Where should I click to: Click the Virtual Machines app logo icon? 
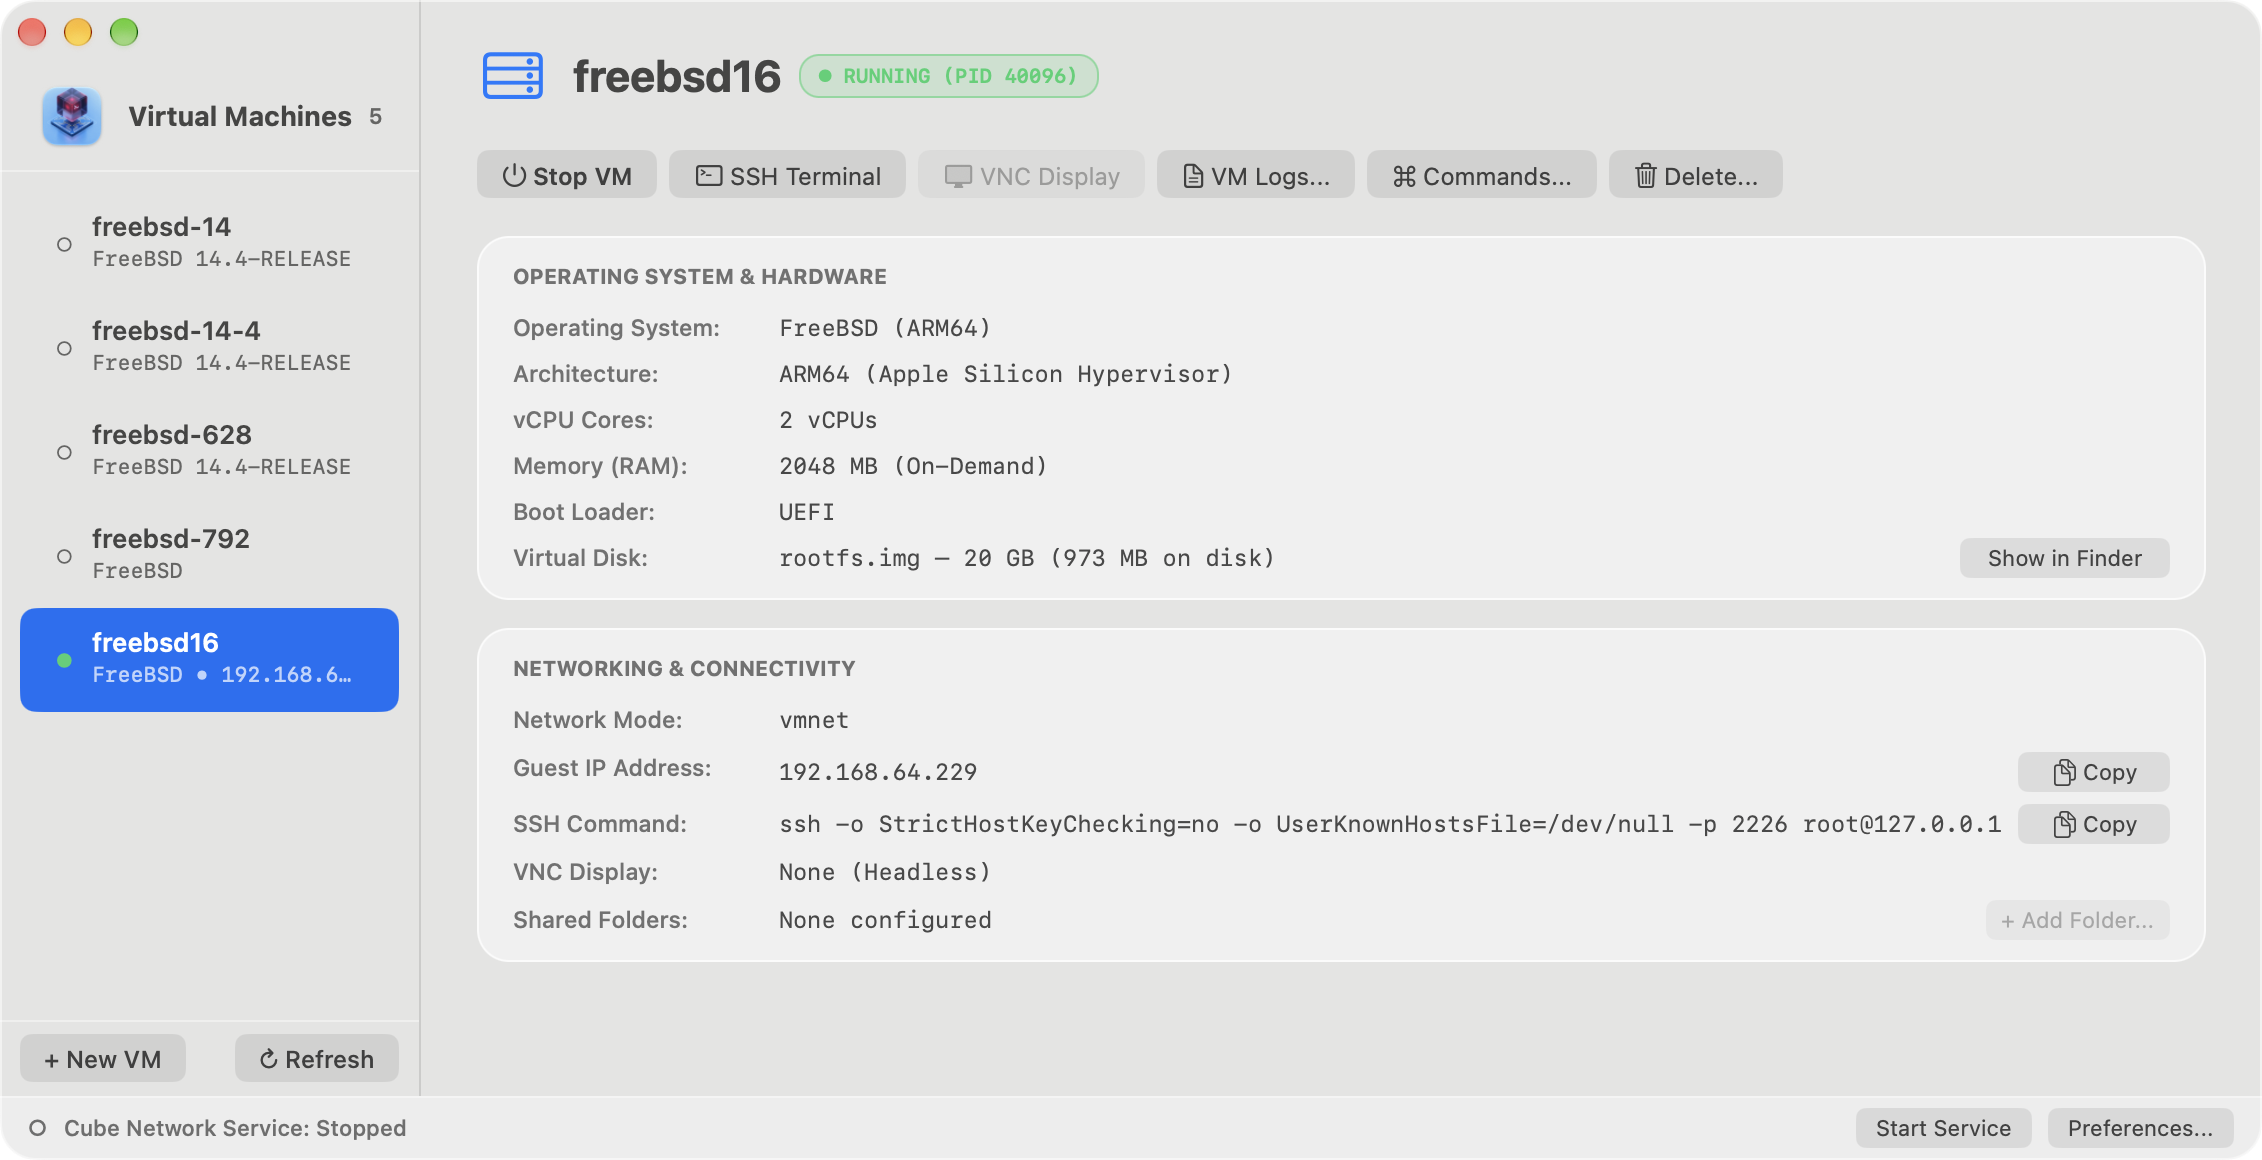coord(72,116)
